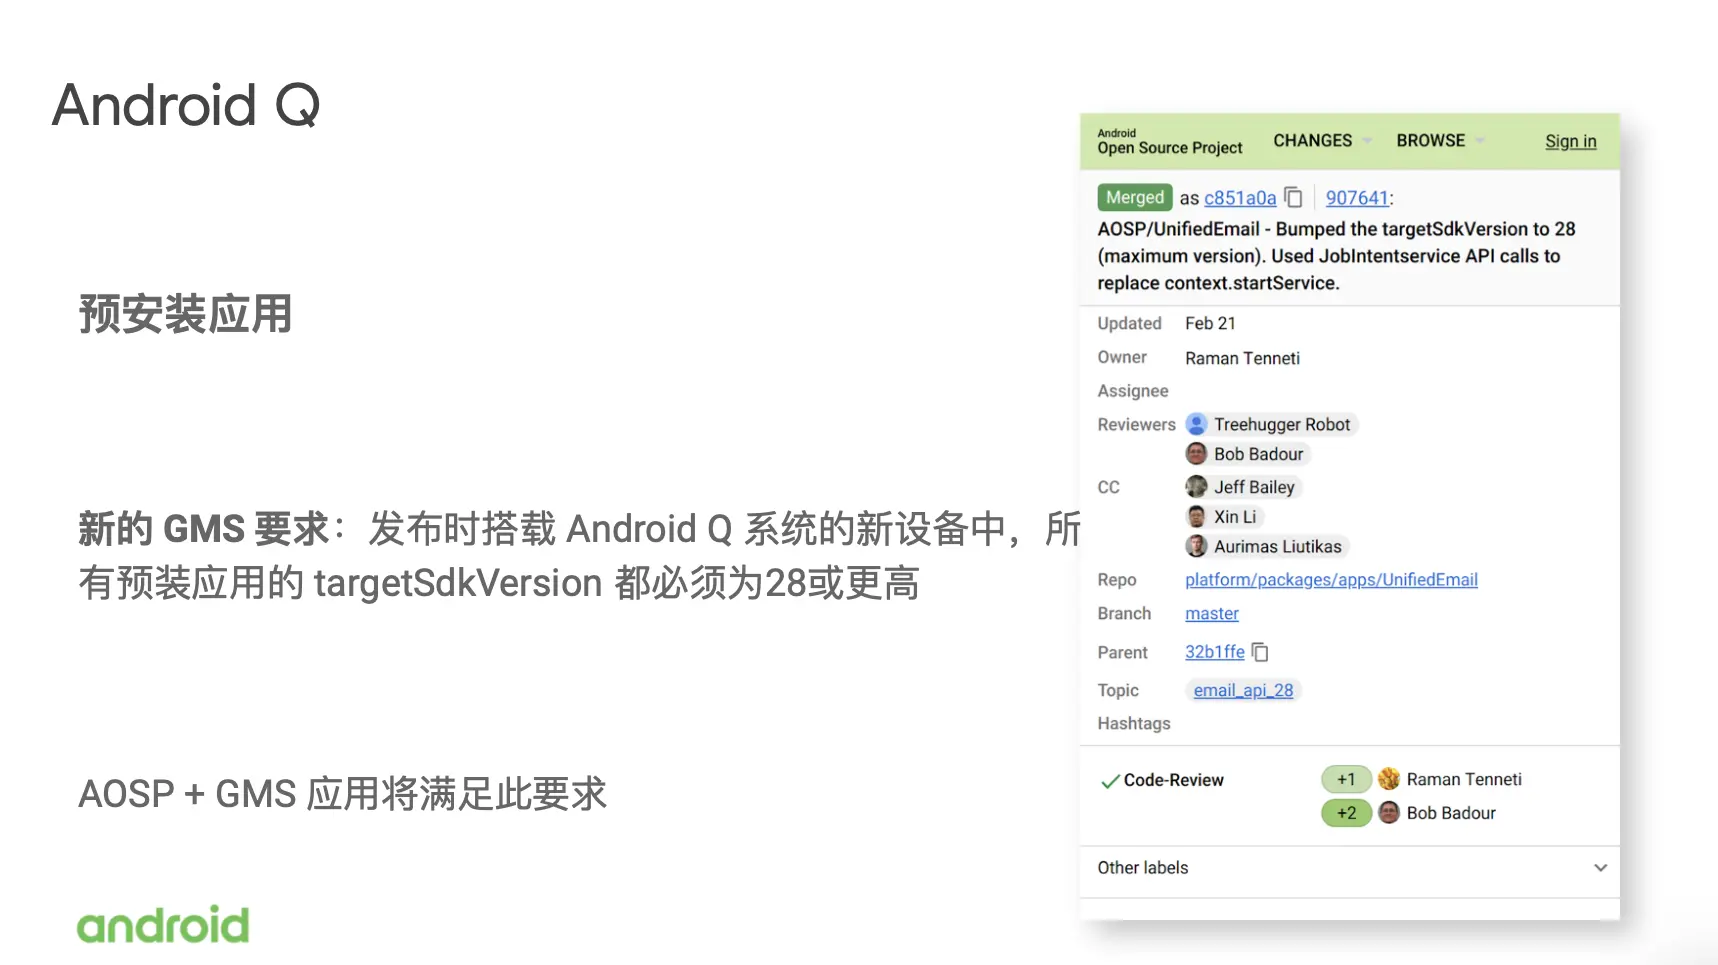
Task: Click the Assignee field label
Action: [1133, 391]
